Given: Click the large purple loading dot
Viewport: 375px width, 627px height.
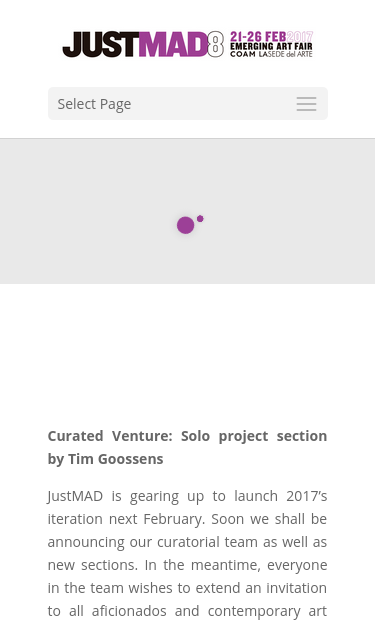Looking at the screenshot, I should coord(186,225).
